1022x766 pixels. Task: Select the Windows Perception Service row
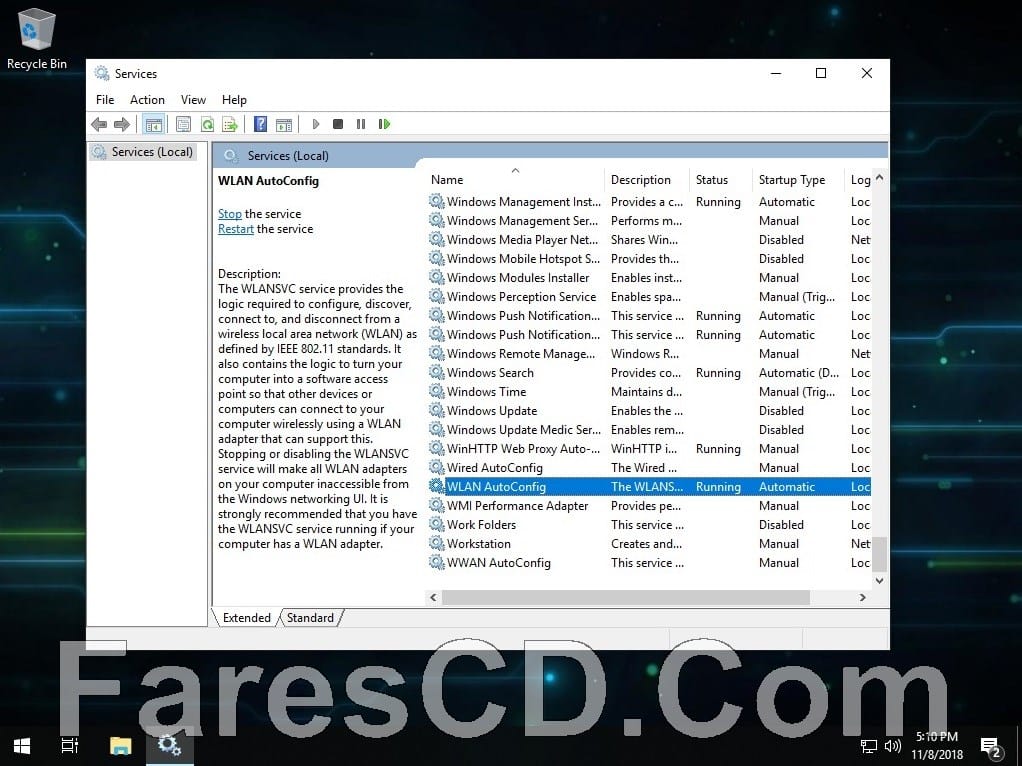(x=649, y=297)
